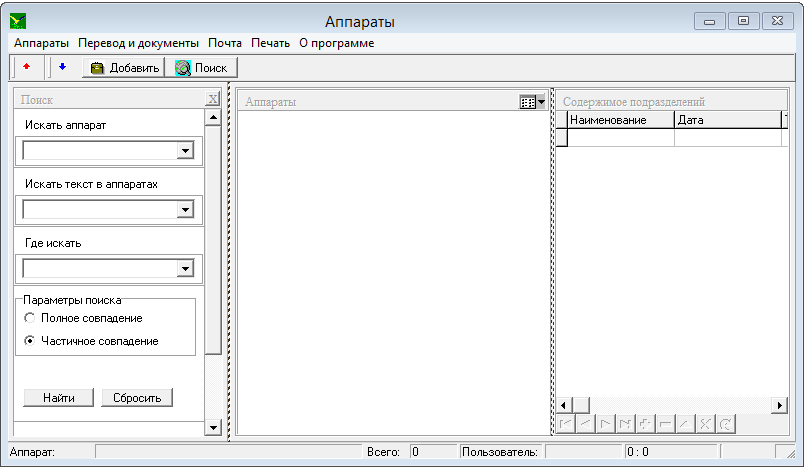Go to first record in navigator
808x468 pixels.
566,424
